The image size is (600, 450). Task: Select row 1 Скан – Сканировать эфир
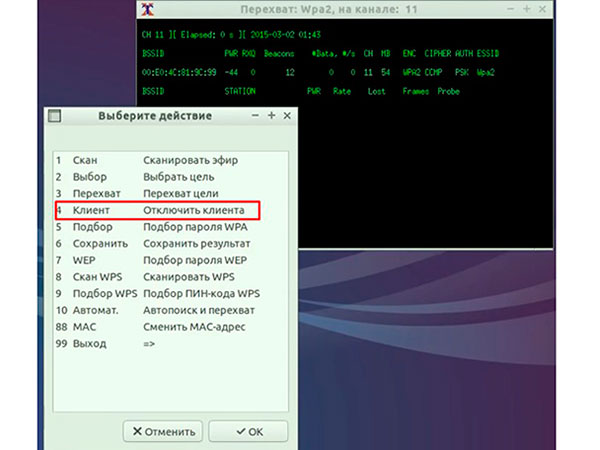point(171,160)
